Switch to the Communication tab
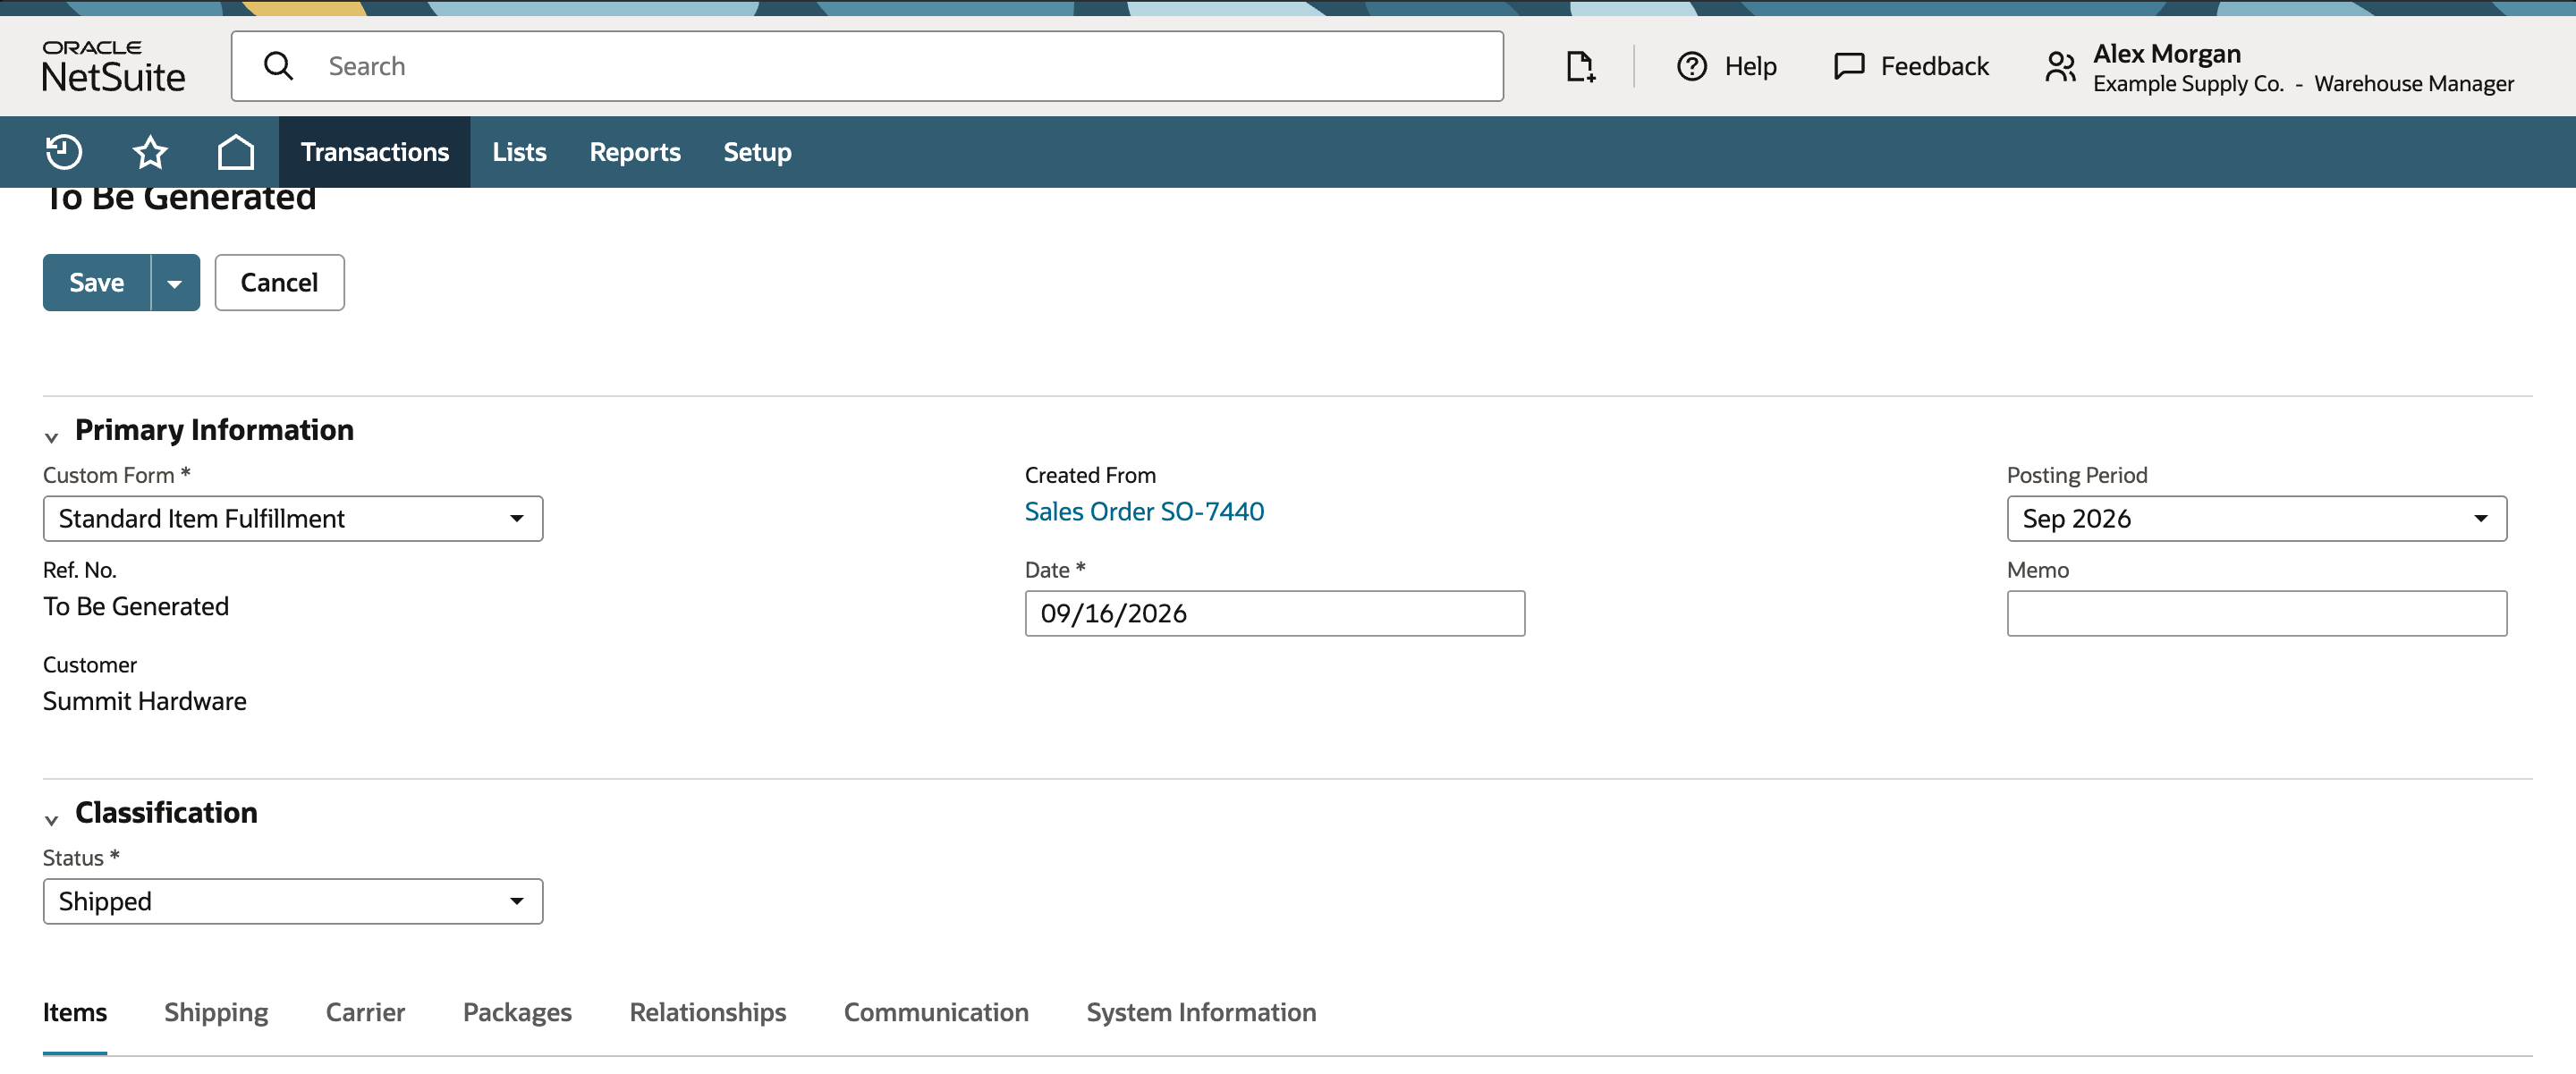Image resolution: width=2576 pixels, height=1074 pixels. pyautogui.click(x=936, y=1012)
